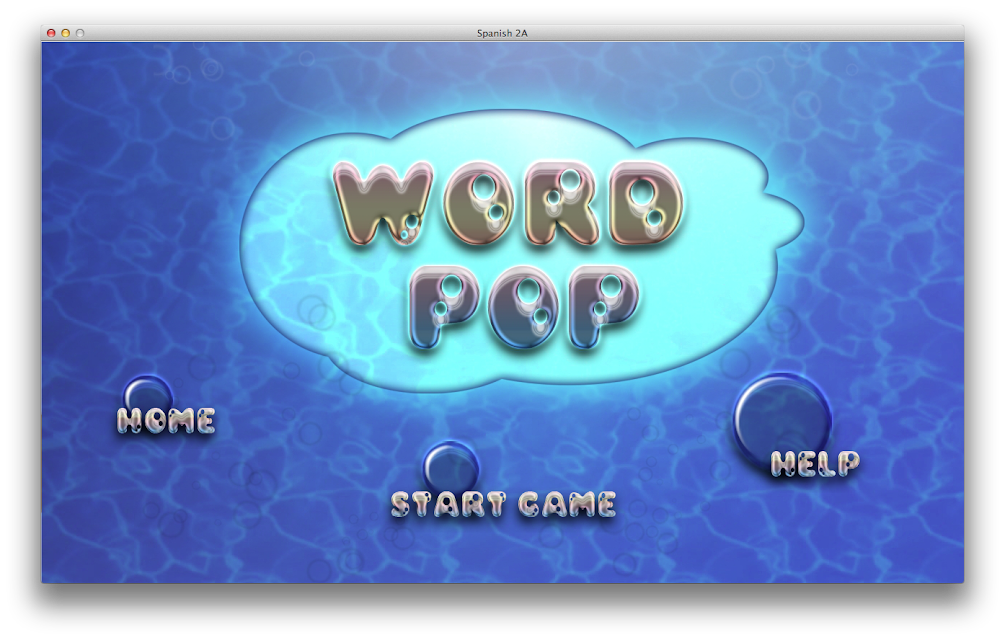Close the Spanish 2A window
This screenshot has width=1005, height=640.
pyautogui.click(x=51, y=33)
